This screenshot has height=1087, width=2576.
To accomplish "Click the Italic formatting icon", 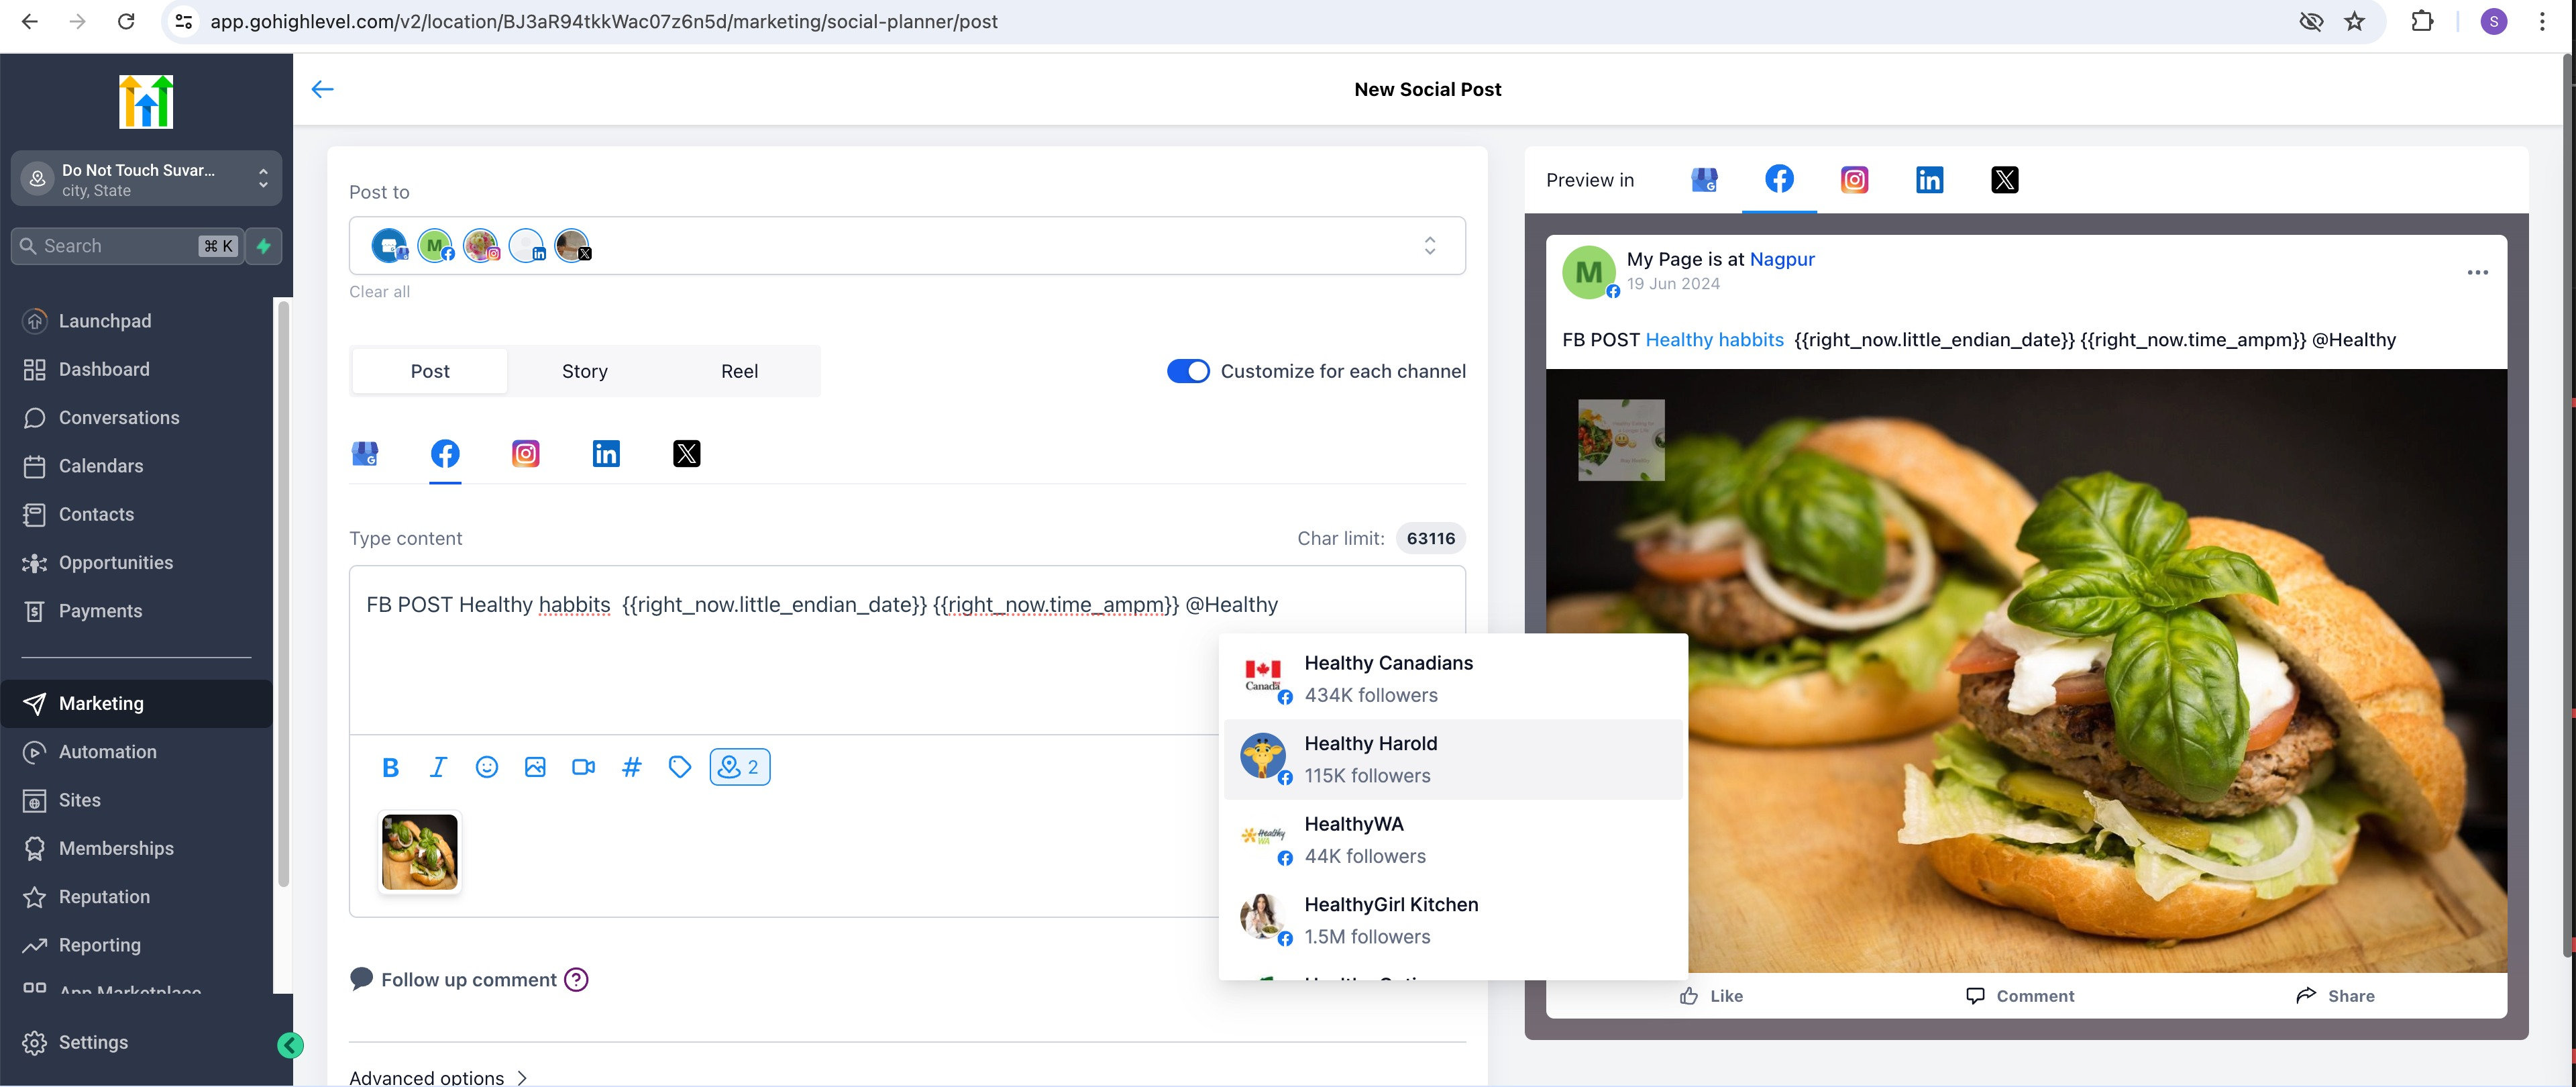I will [438, 767].
